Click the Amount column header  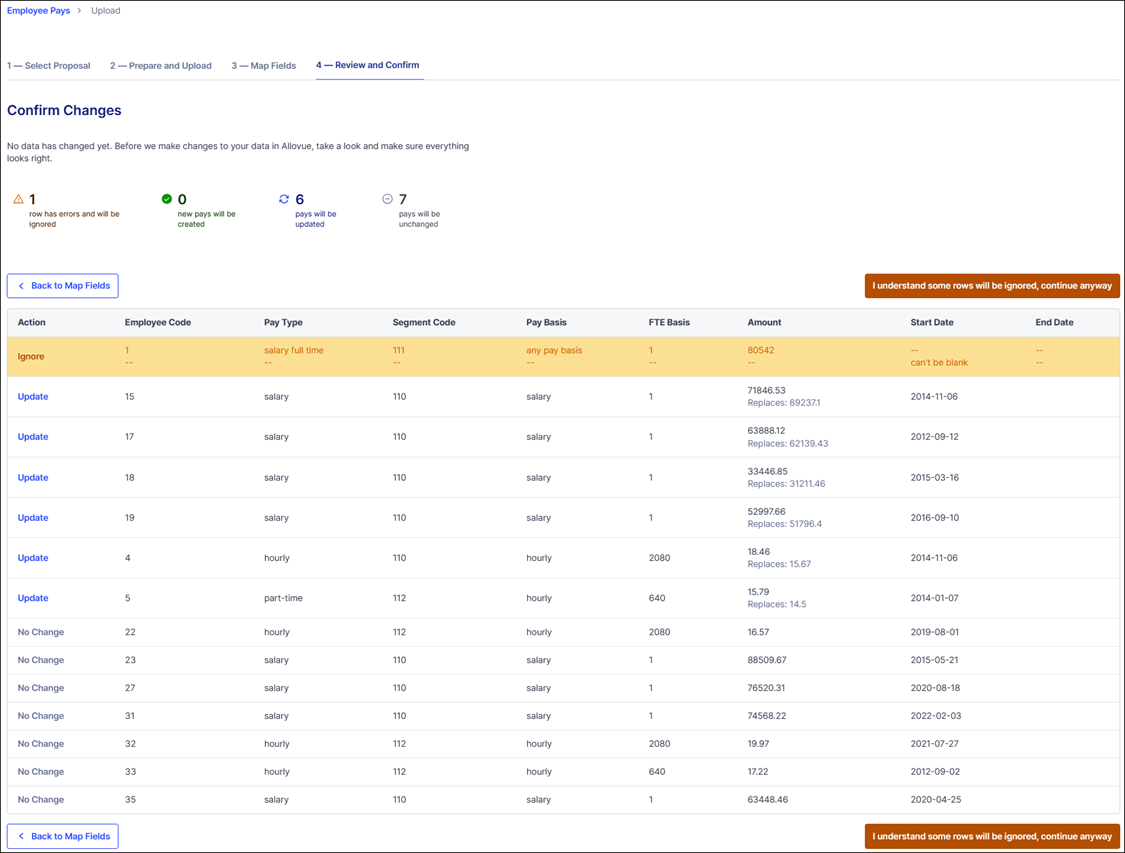coord(764,323)
